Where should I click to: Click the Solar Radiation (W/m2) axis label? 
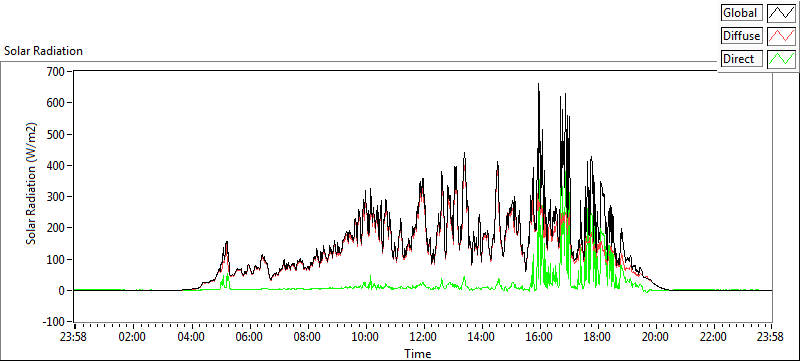click(x=32, y=183)
